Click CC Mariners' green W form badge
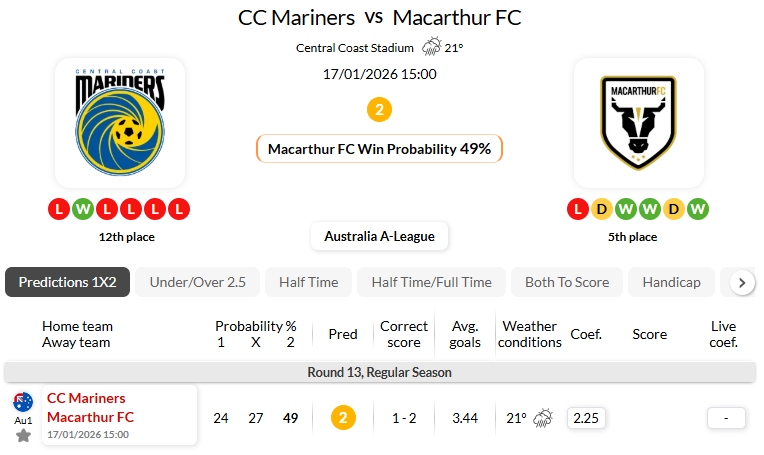Screen dimensions: 764x455 click(x=82, y=210)
